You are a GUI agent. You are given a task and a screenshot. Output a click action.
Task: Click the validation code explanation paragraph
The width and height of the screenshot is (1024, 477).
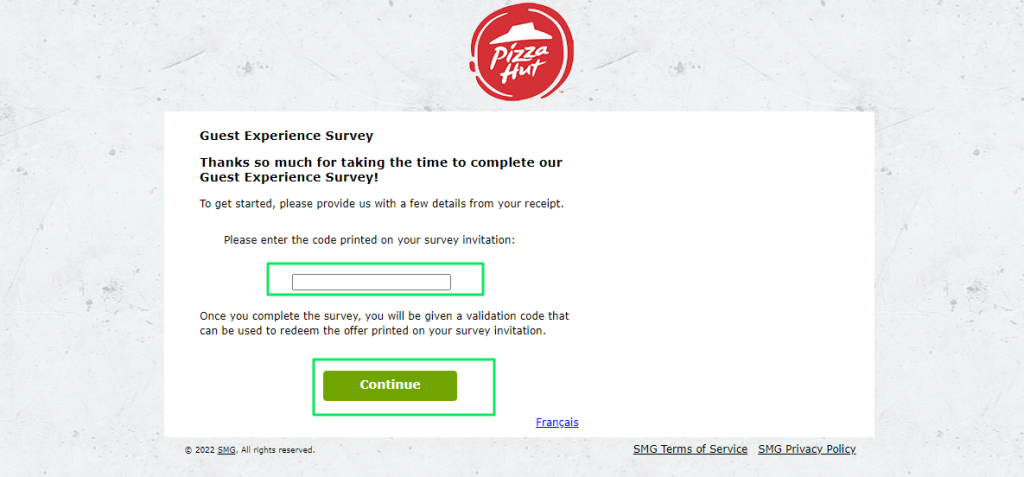384,323
